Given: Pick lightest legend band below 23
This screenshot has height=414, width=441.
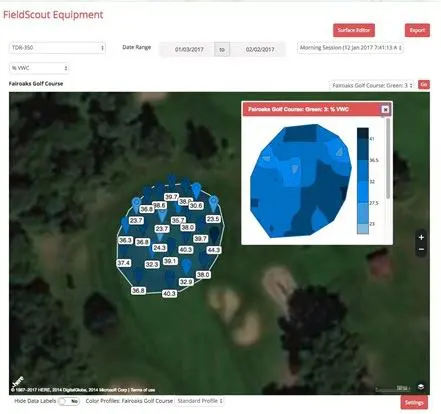Looking at the screenshot, I should pos(363,229).
